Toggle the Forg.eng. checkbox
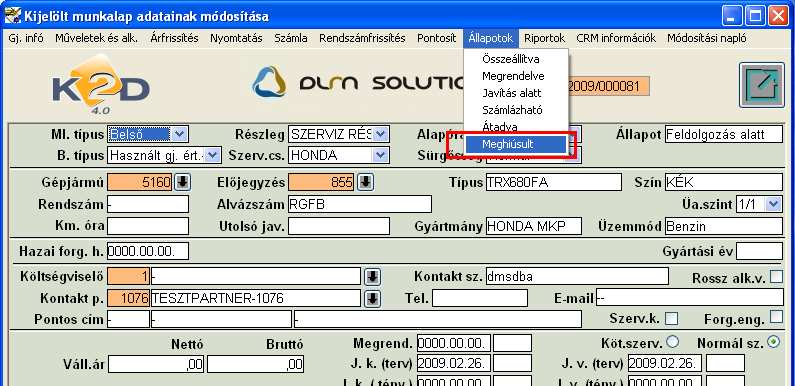This screenshot has height=386, width=795. [x=776, y=317]
